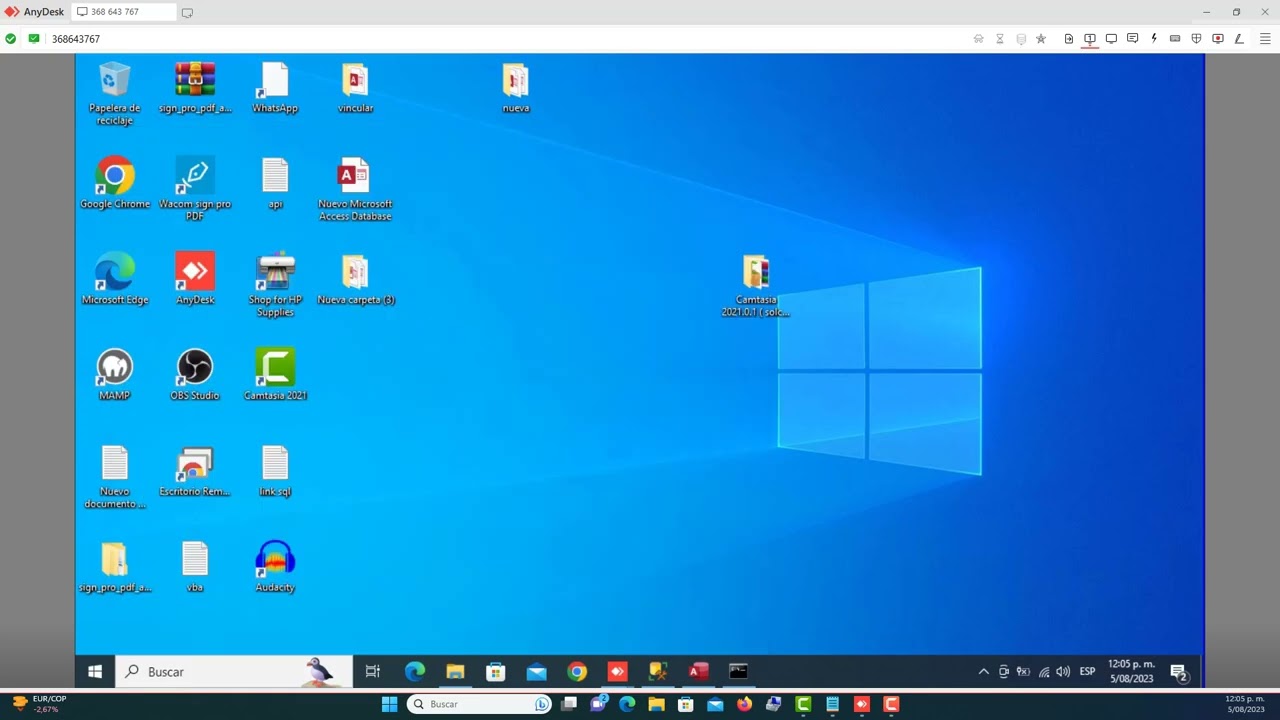Select the nueva folder on desktop
This screenshot has width=1280, height=720.
[x=516, y=87]
